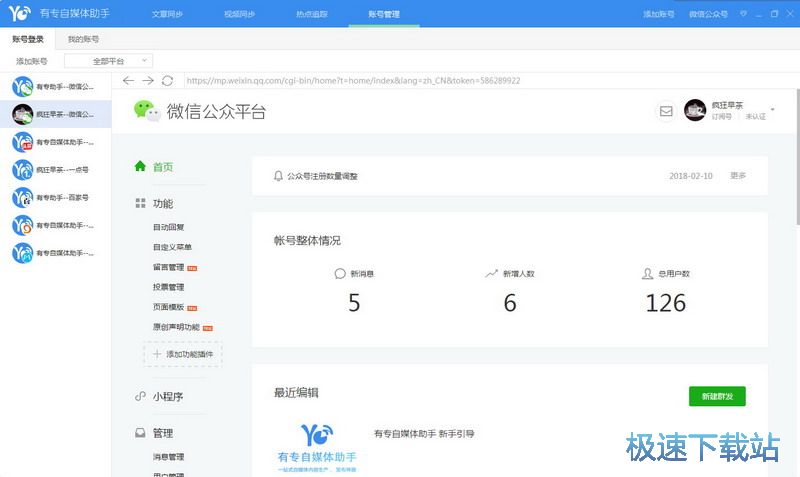Click 微信公众号 in the title bar
800x477 pixels.
point(708,14)
